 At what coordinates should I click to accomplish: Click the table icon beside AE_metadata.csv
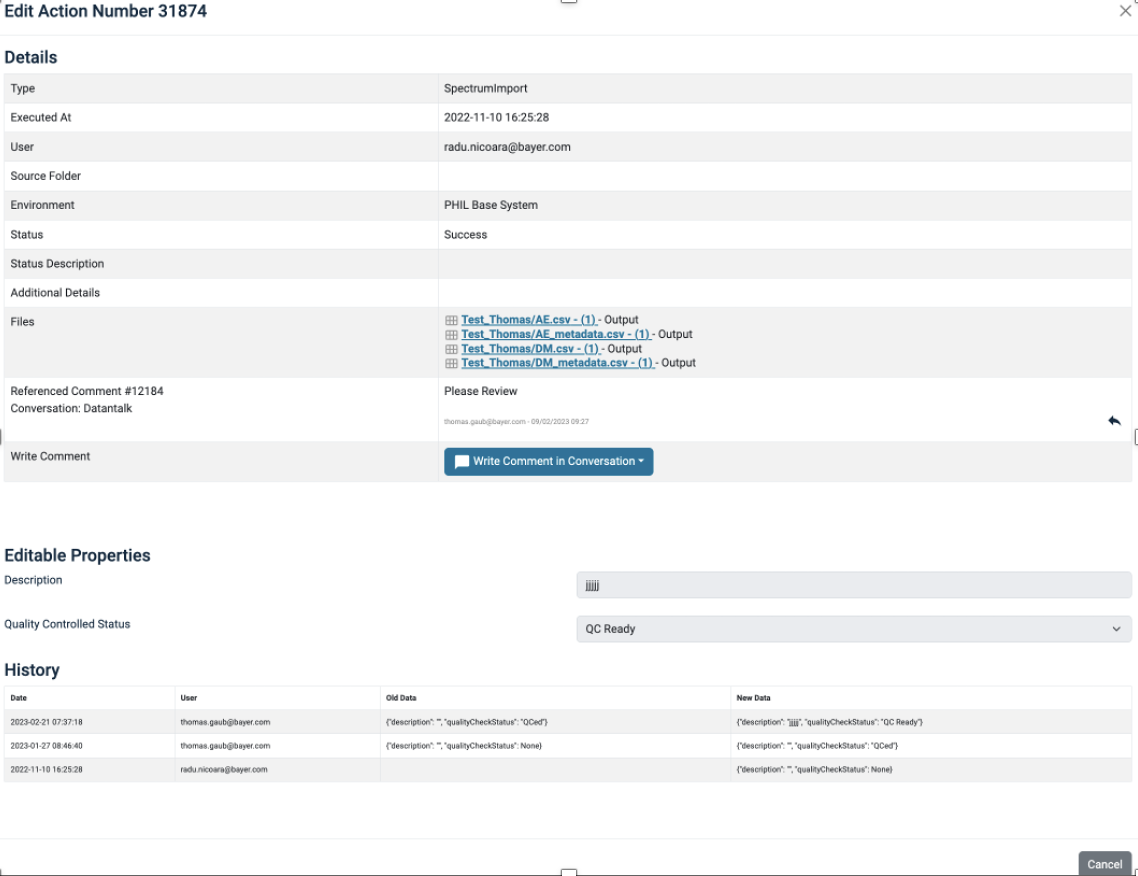pos(451,335)
